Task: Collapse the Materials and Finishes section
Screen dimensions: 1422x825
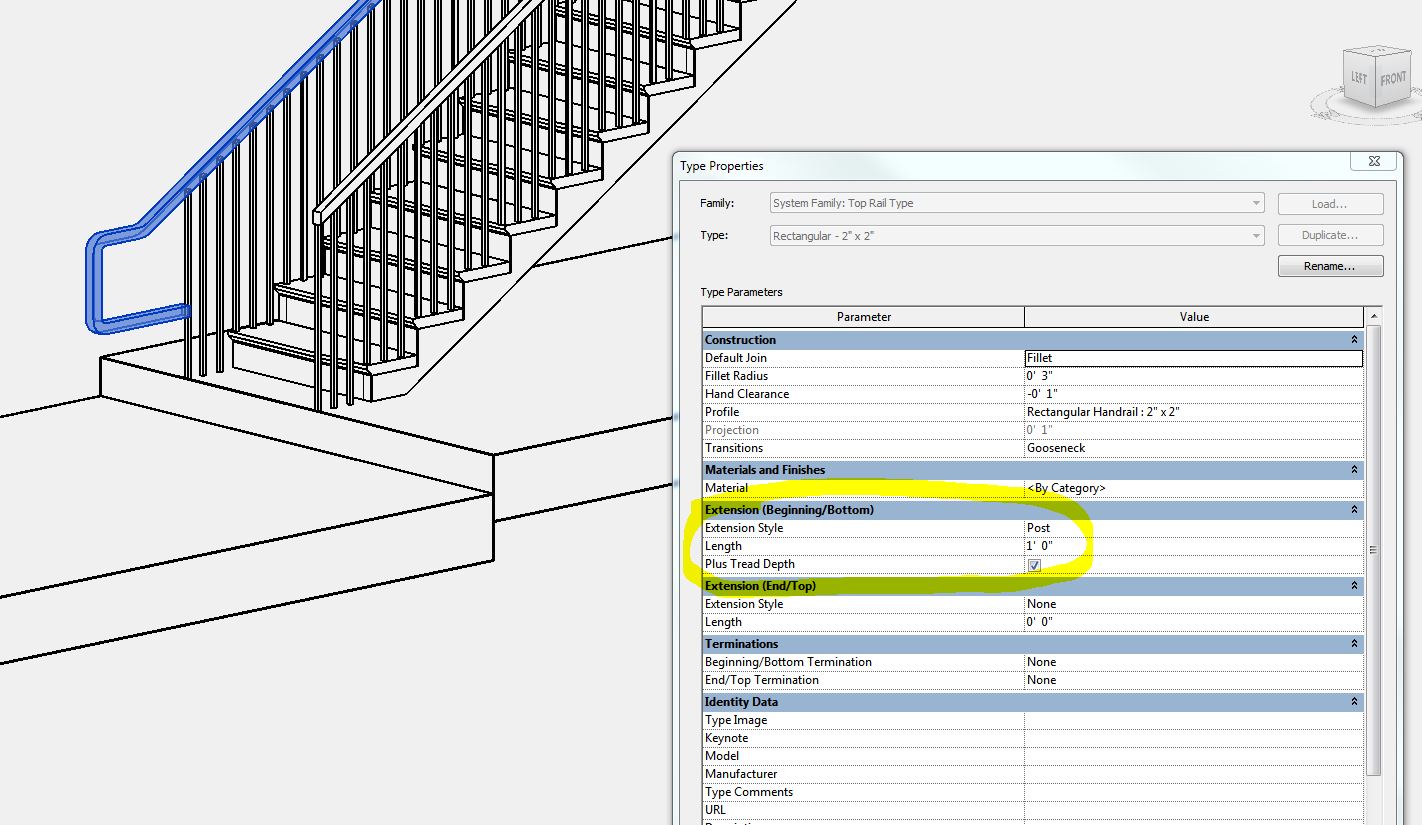Action: point(1352,469)
